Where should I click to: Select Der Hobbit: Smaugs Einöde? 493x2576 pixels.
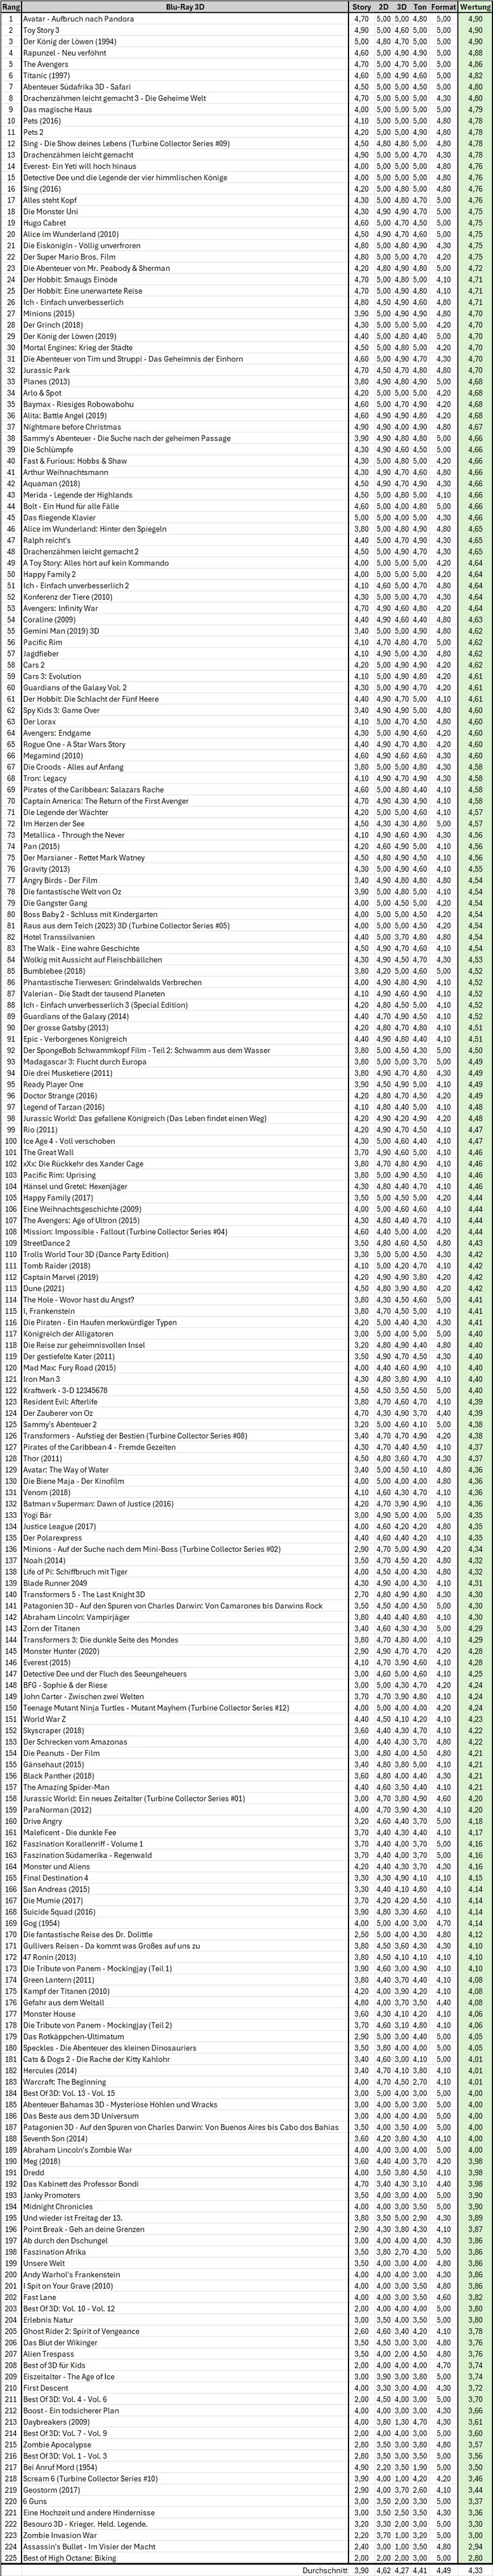70,279
